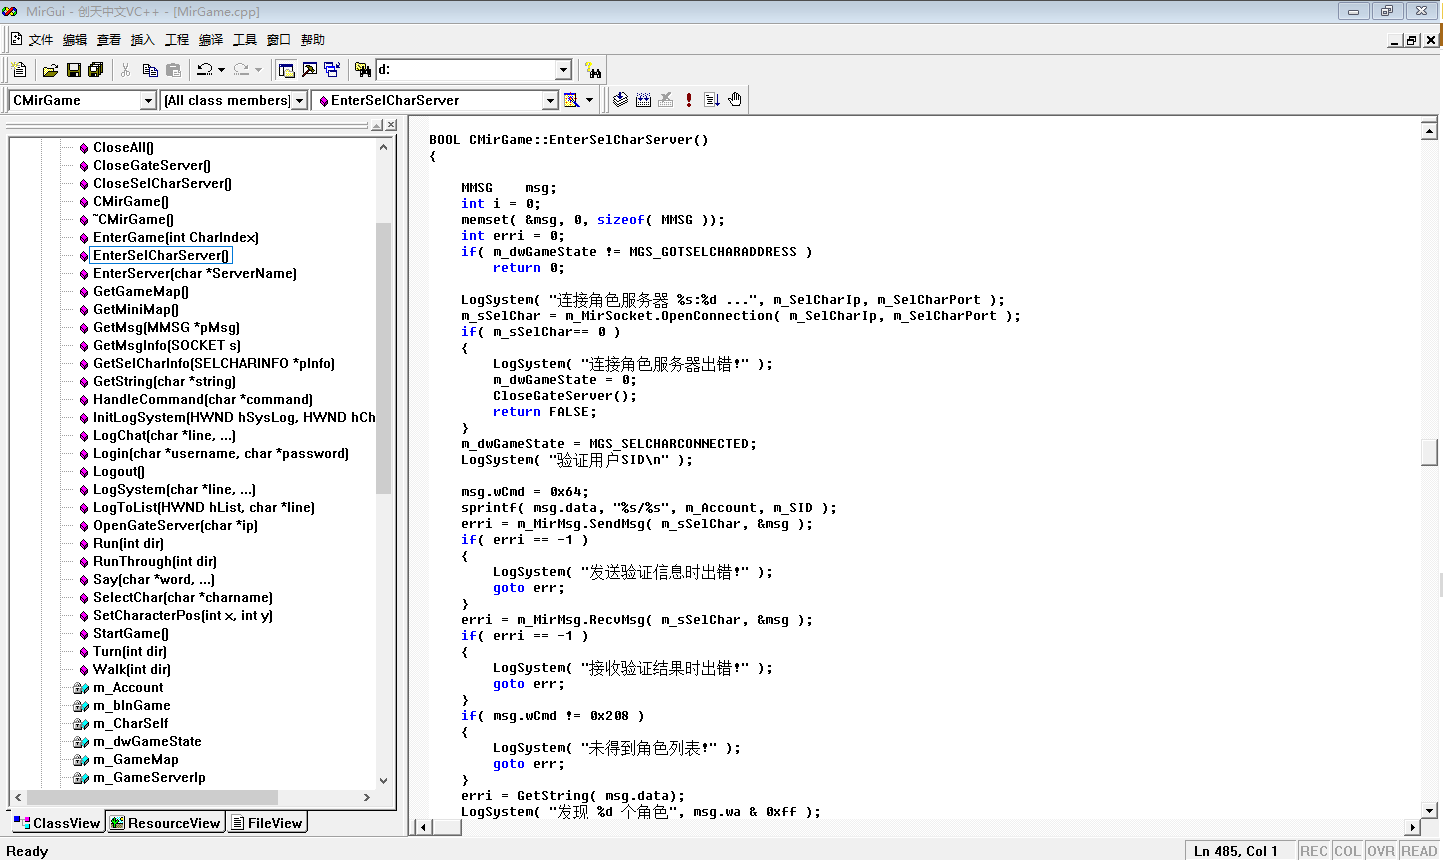1443x860 pixels.
Task: Click the WizardBar actions wand icon
Action: (572, 100)
